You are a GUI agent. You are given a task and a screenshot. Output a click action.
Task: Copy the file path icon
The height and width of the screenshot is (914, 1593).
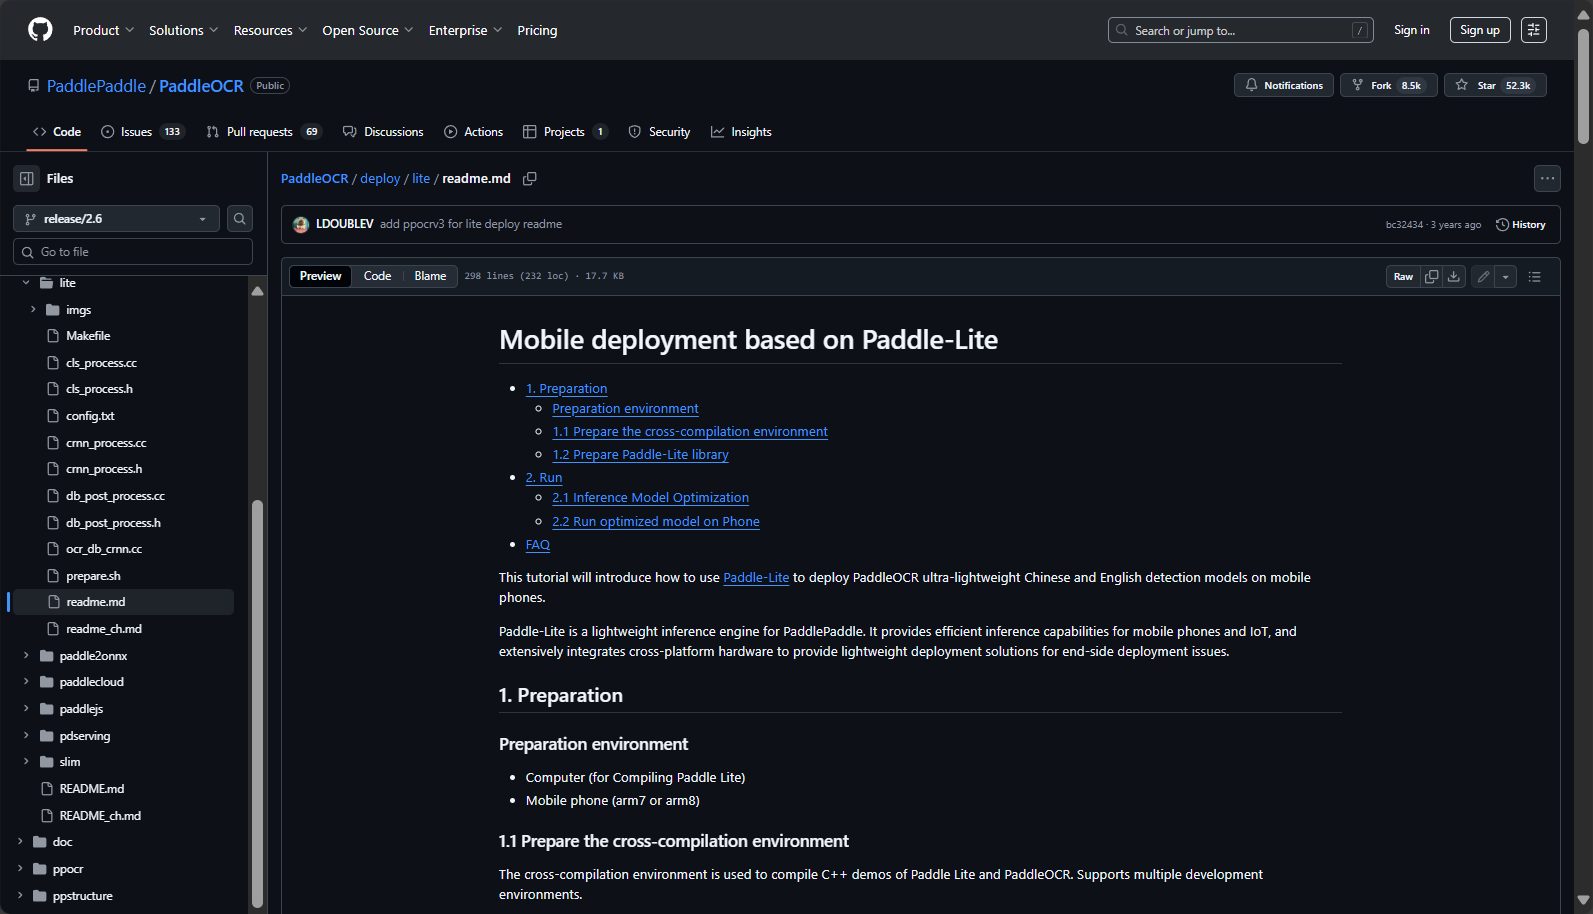click(x=530, y=179)
